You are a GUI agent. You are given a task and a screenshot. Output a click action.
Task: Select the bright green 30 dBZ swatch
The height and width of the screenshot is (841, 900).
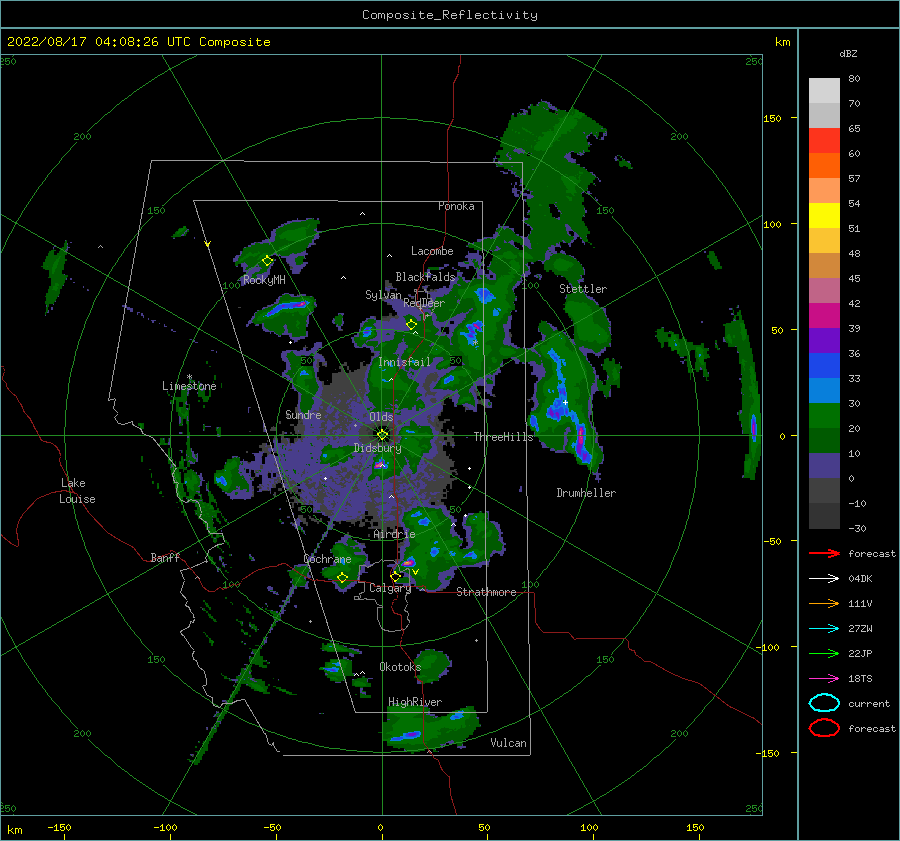pos(824,416)
